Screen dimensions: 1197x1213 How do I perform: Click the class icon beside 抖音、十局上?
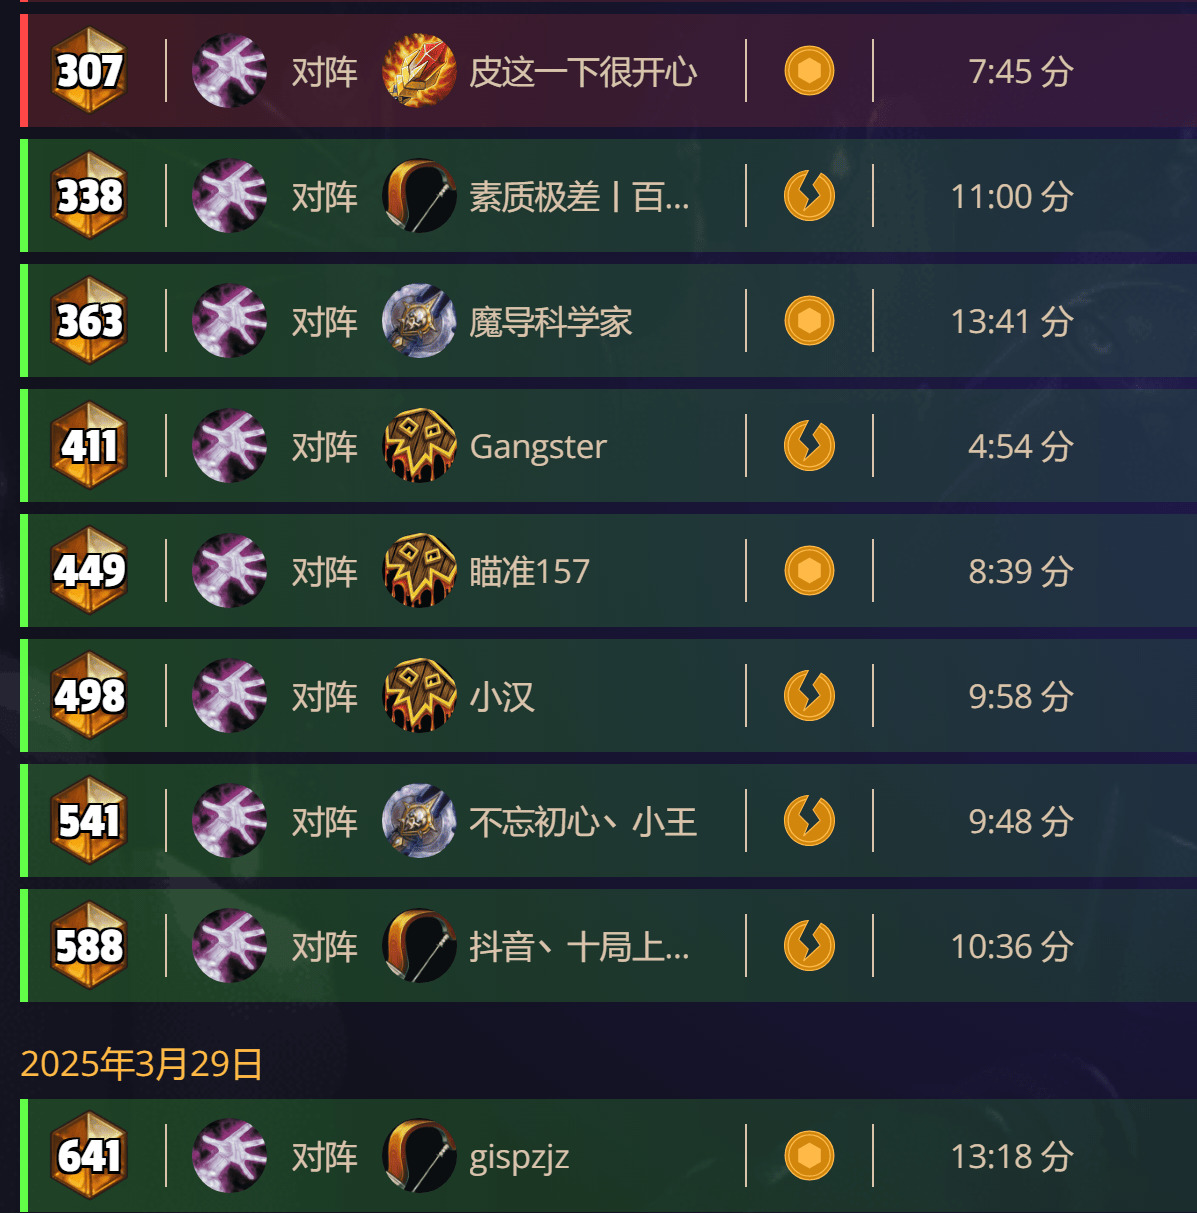[x=419, y=946]
